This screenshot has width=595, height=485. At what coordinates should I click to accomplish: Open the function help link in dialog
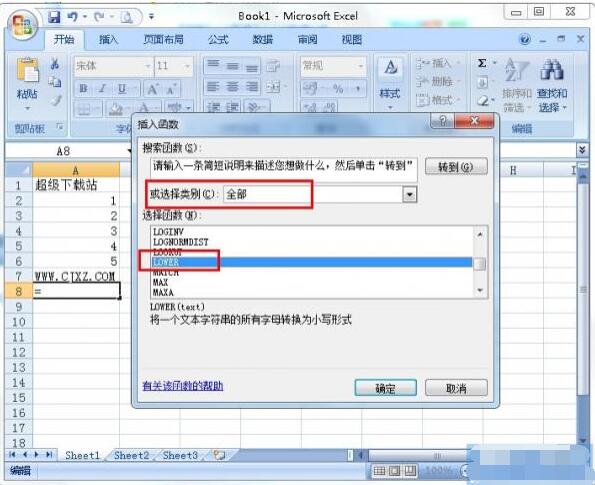click(183, 386)
